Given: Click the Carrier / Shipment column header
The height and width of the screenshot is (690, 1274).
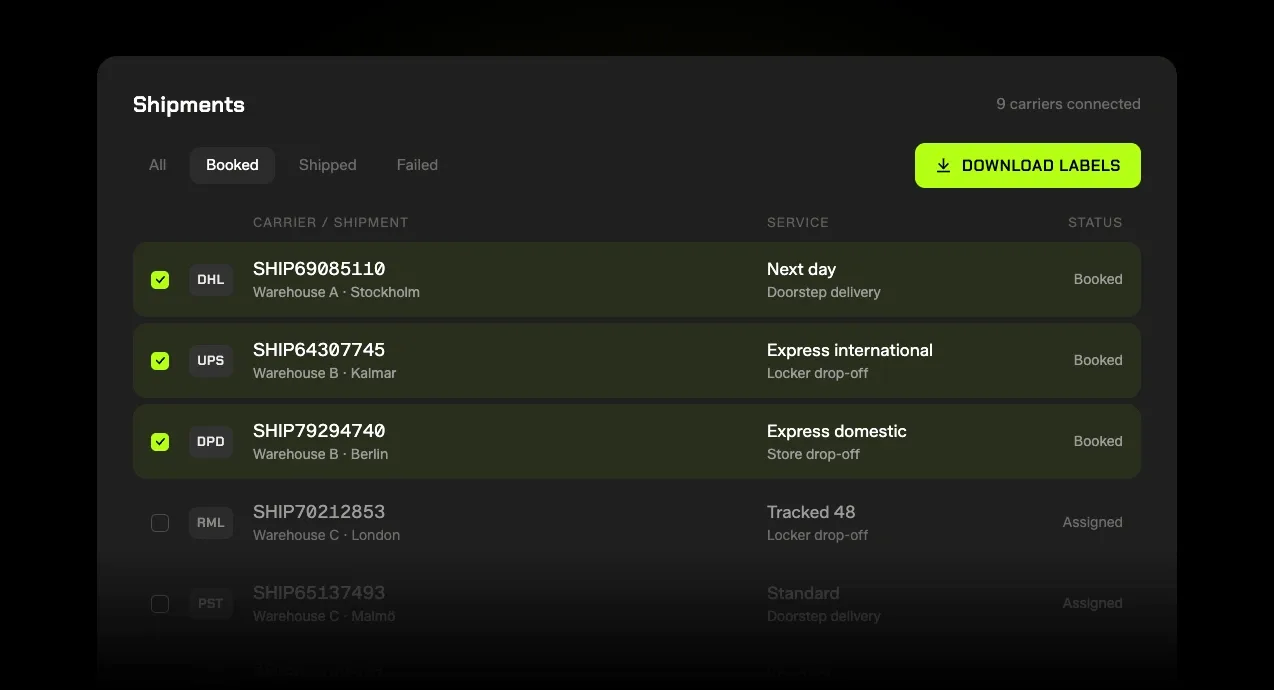Looking at the screenshot, I should (x=331, y=223).
